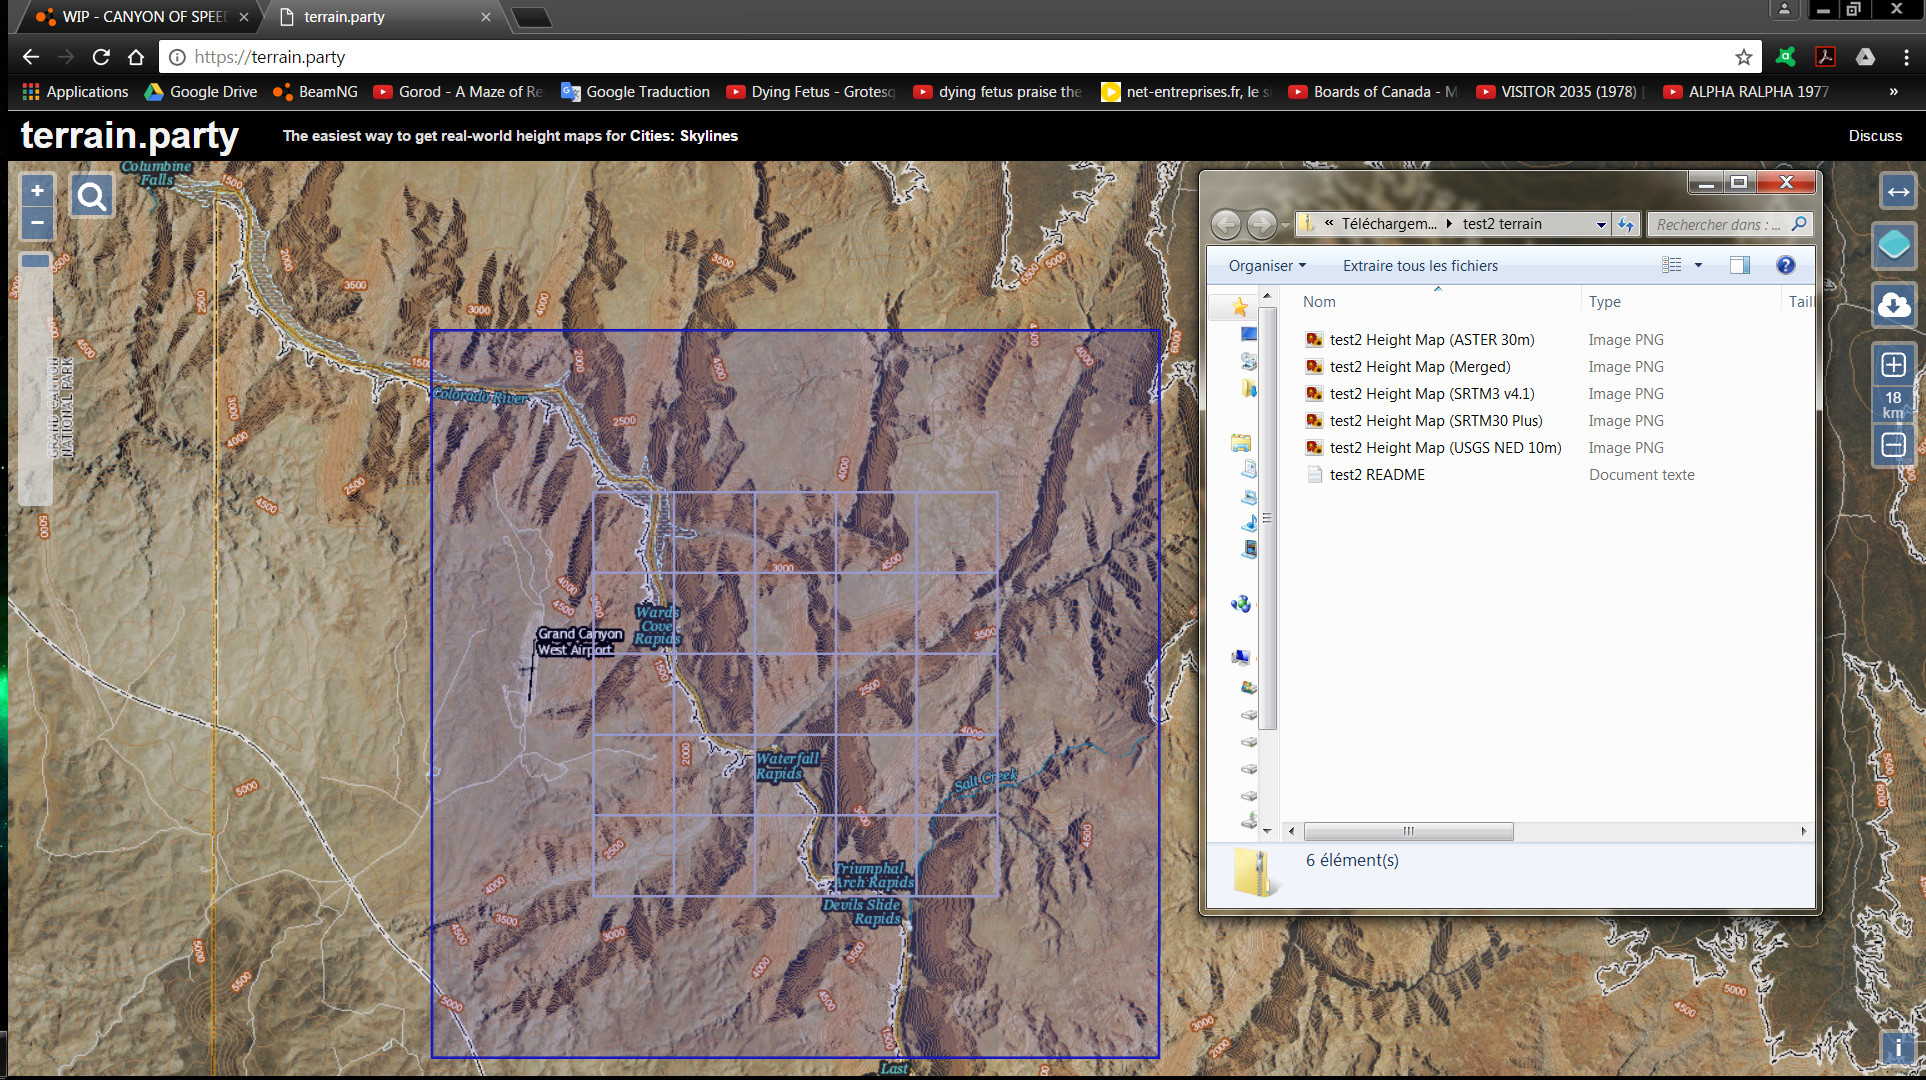Open the Google Drive bookmark
The height and width of the screenshot is (1080, 1926).
(201, 91)
